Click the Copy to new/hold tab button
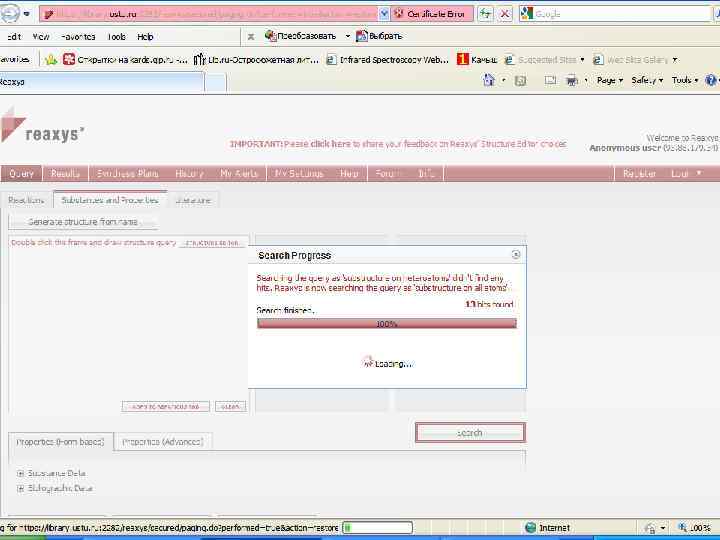The image size is (720, 540). [166, 406]
